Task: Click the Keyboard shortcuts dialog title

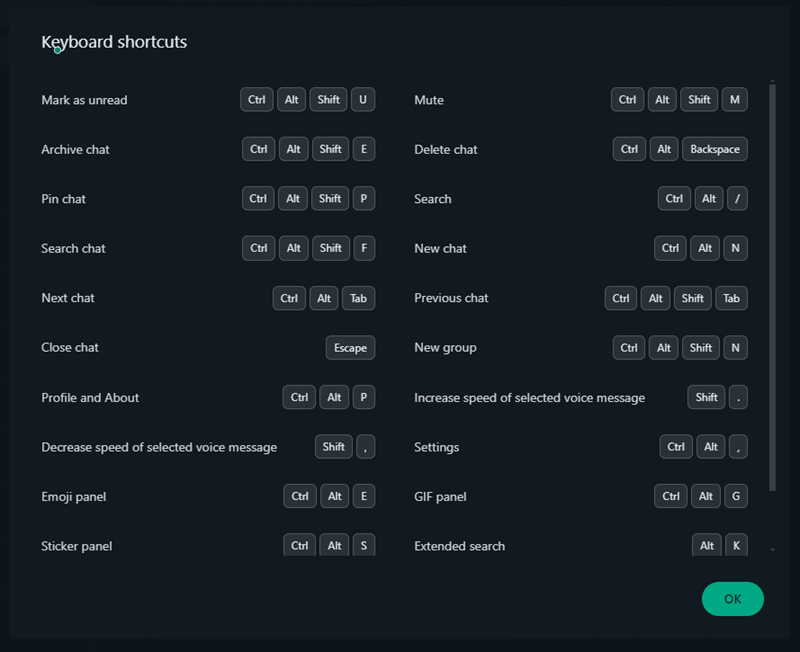Action: click(114, 42)
